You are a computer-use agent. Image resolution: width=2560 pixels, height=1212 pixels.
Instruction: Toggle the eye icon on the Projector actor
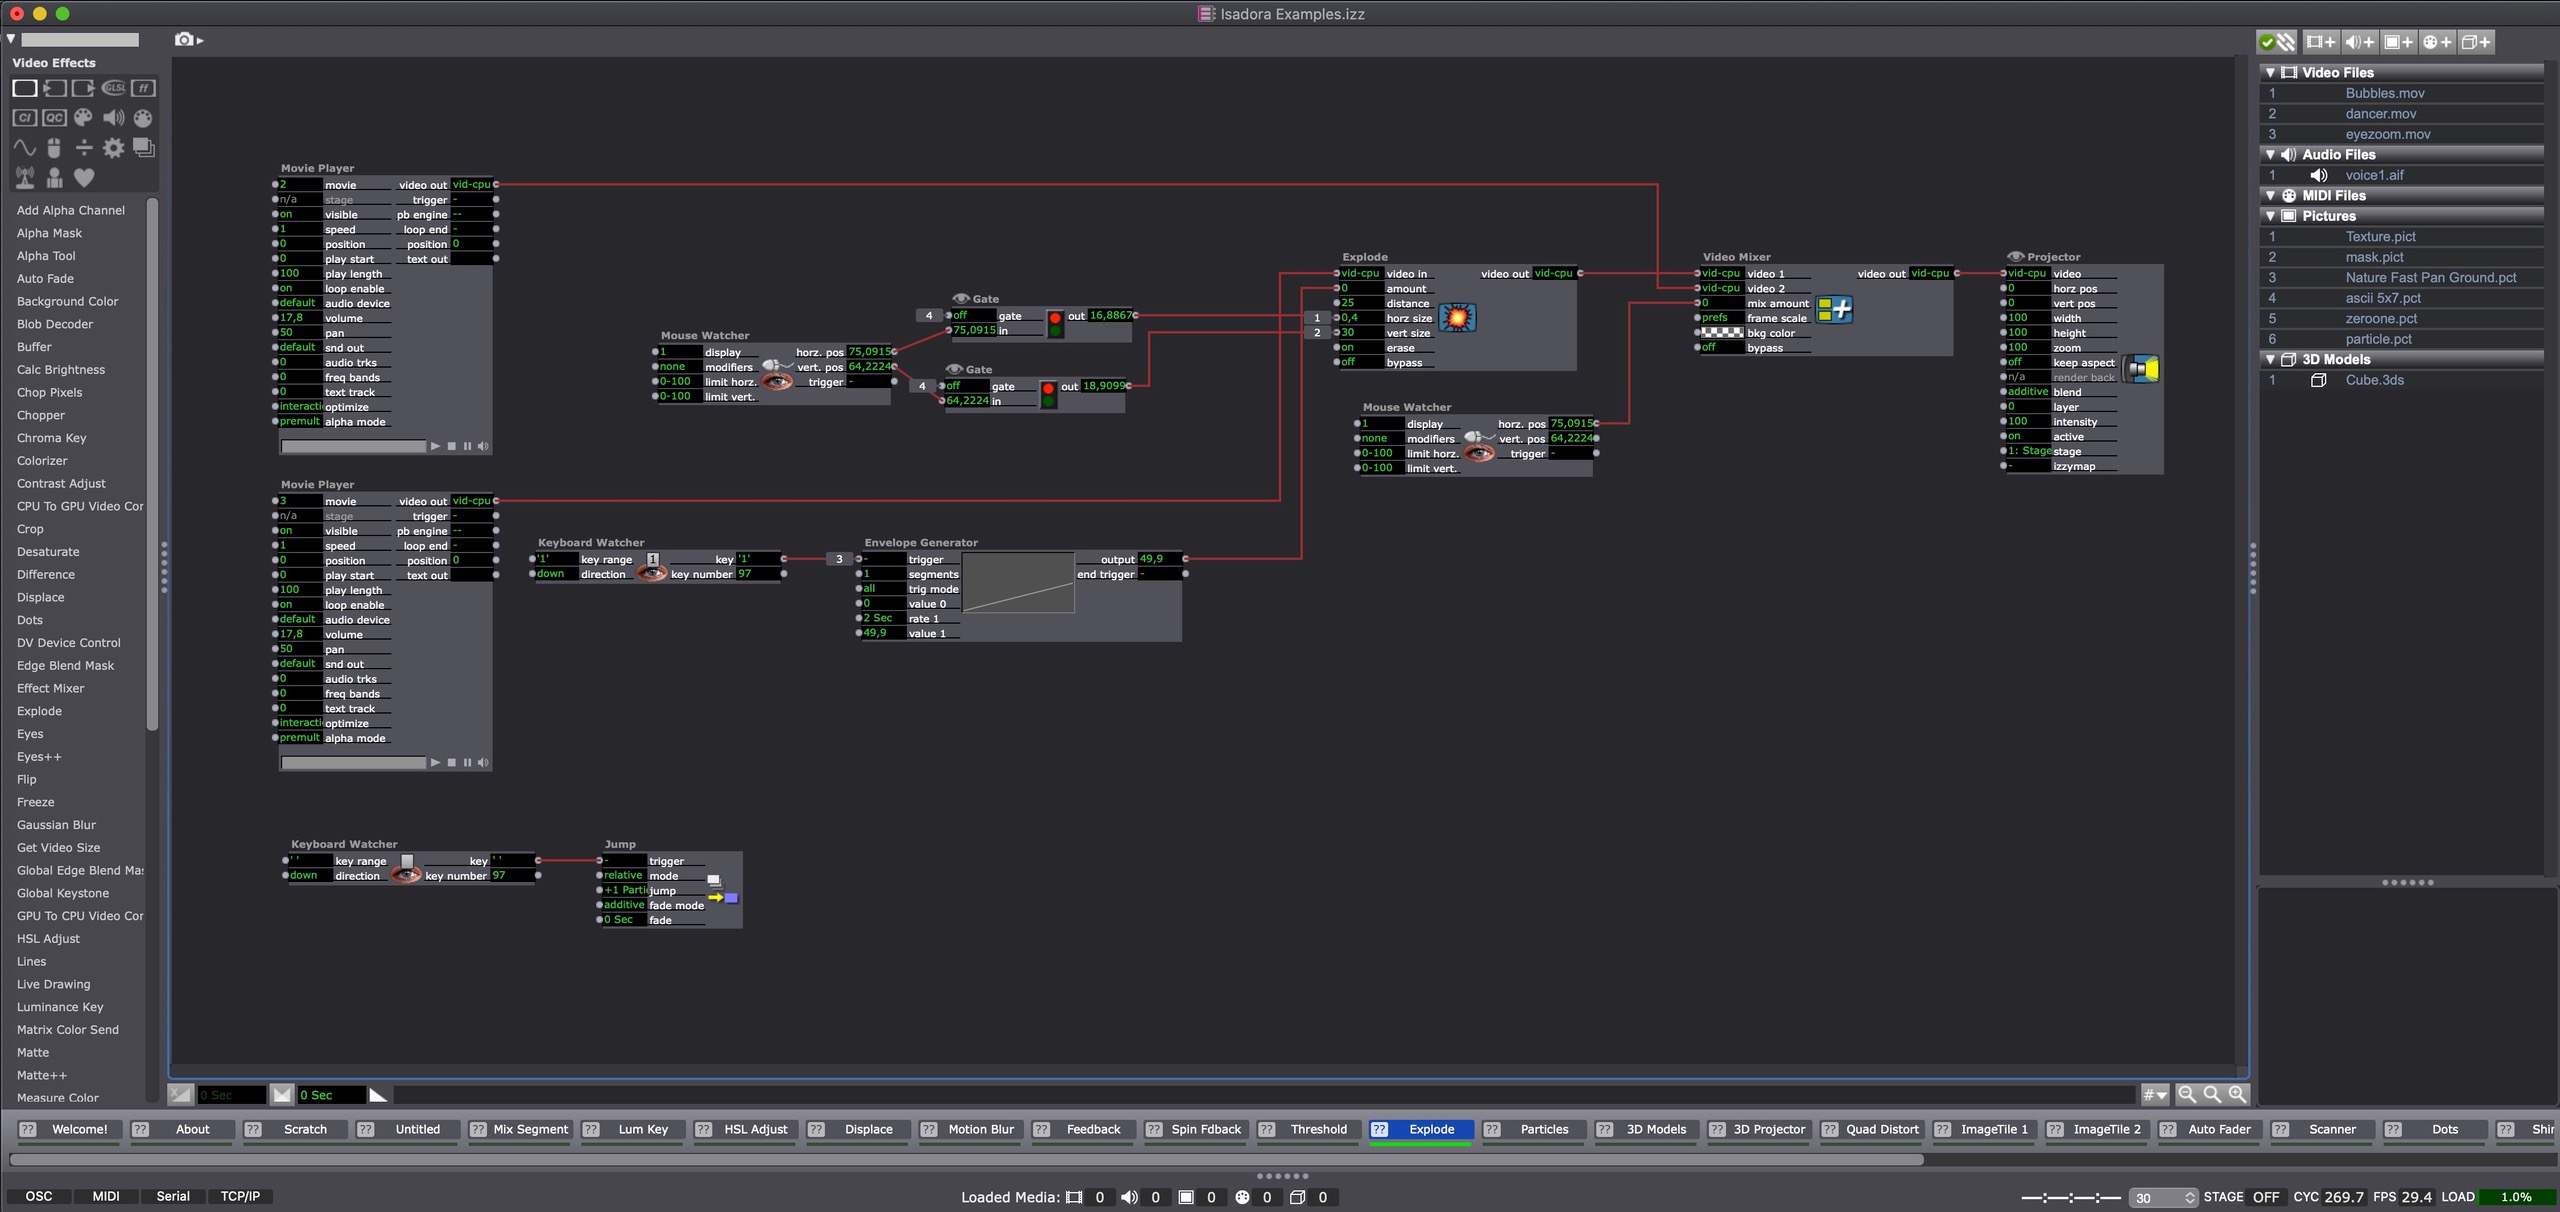(2015, 257)
